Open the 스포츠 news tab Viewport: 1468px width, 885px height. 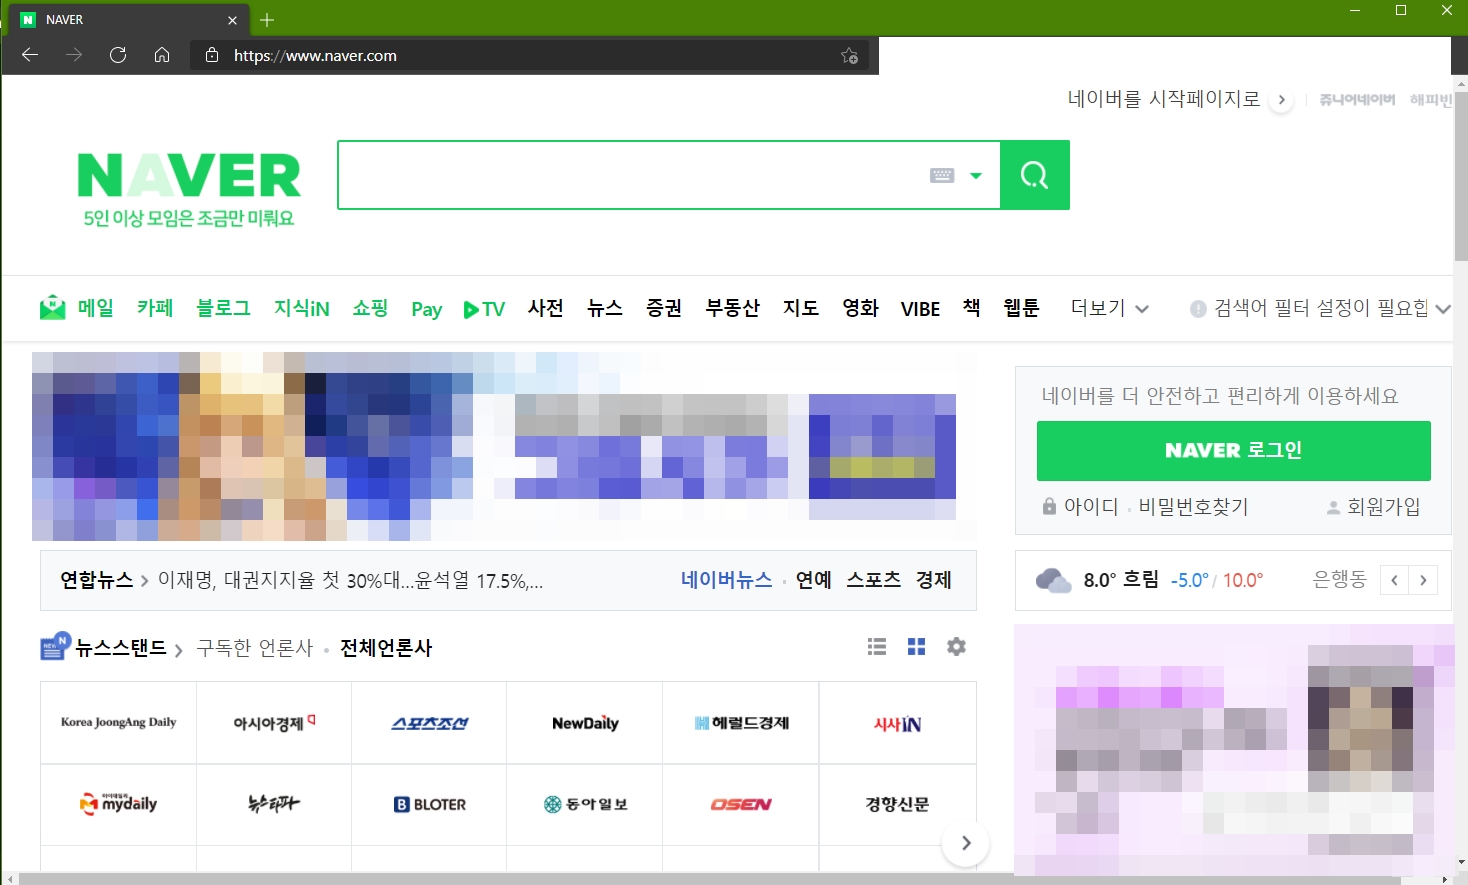874,580
